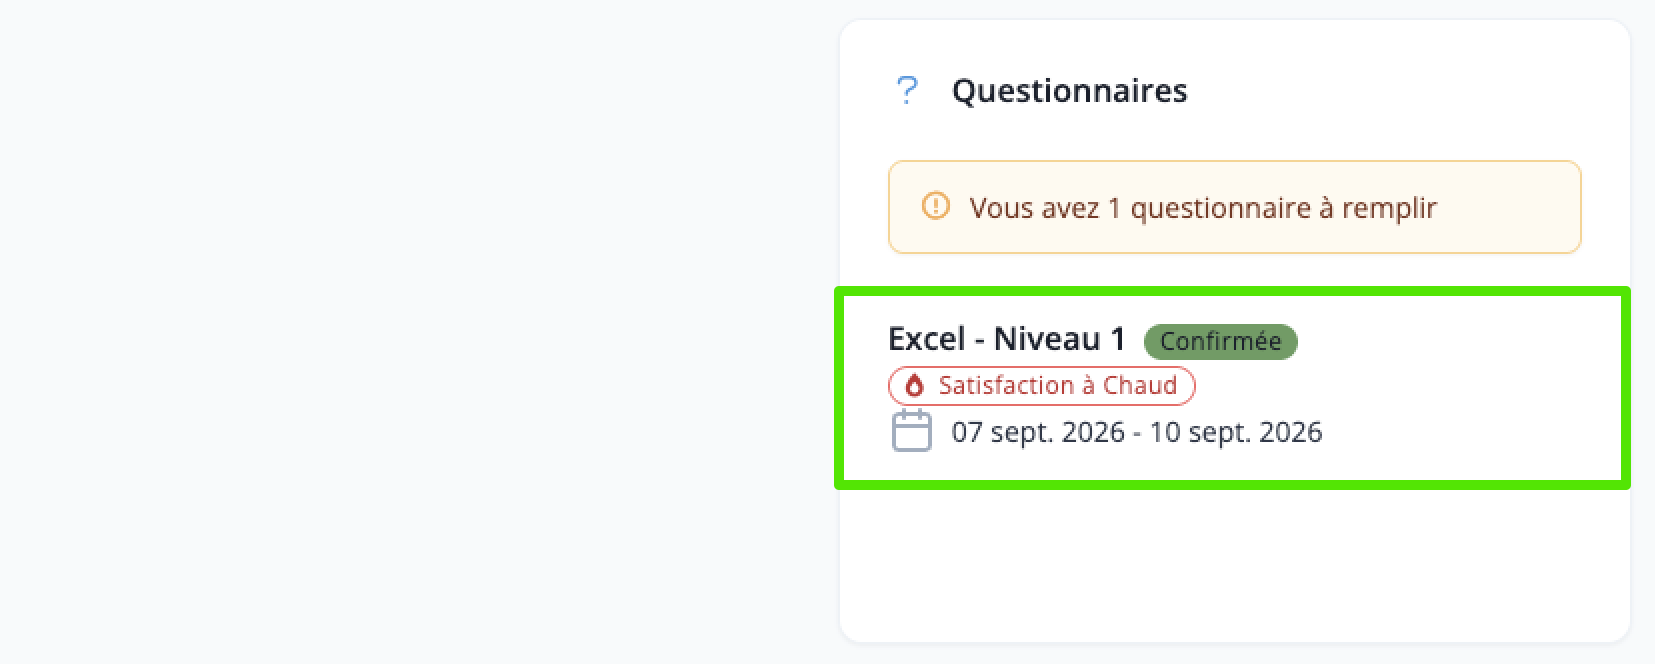Click the word Excel in the title
This screenshot has height=664, width=1655.
(927, 339)
